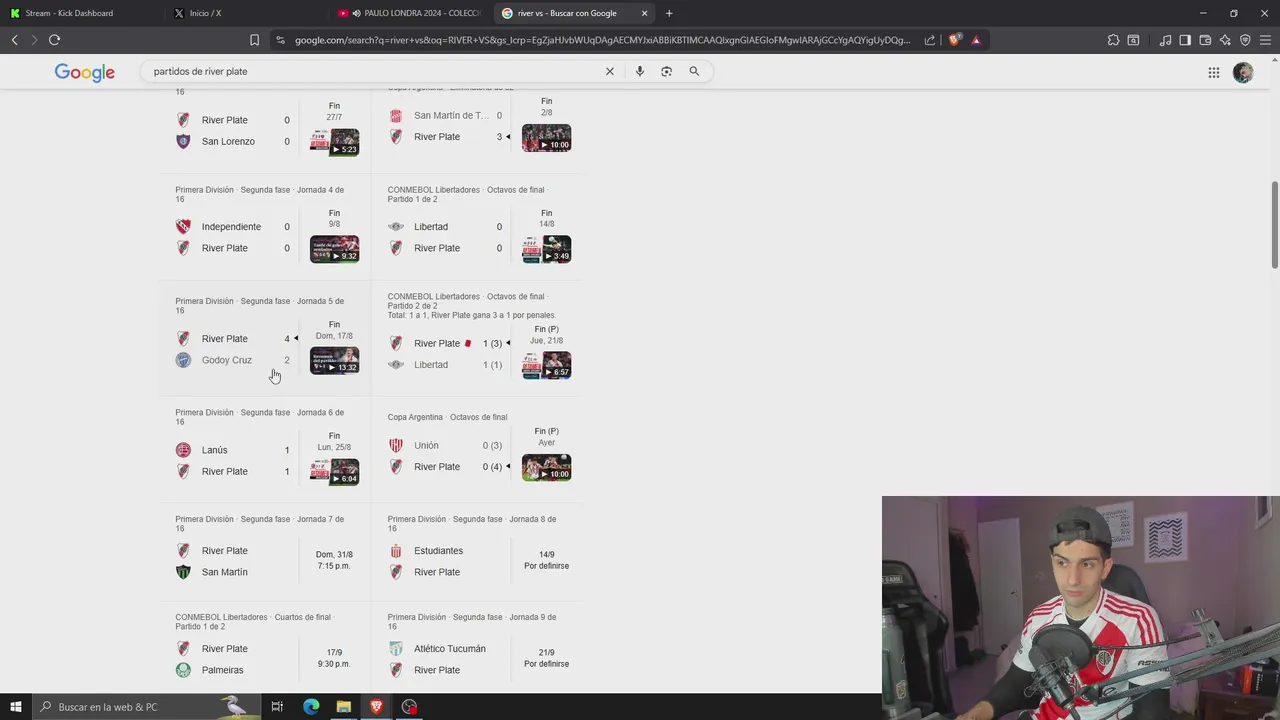Play San Martín vs River Plate 10:00 video
The width and height of the screenshot is (1280, 720).
(546, 137)
